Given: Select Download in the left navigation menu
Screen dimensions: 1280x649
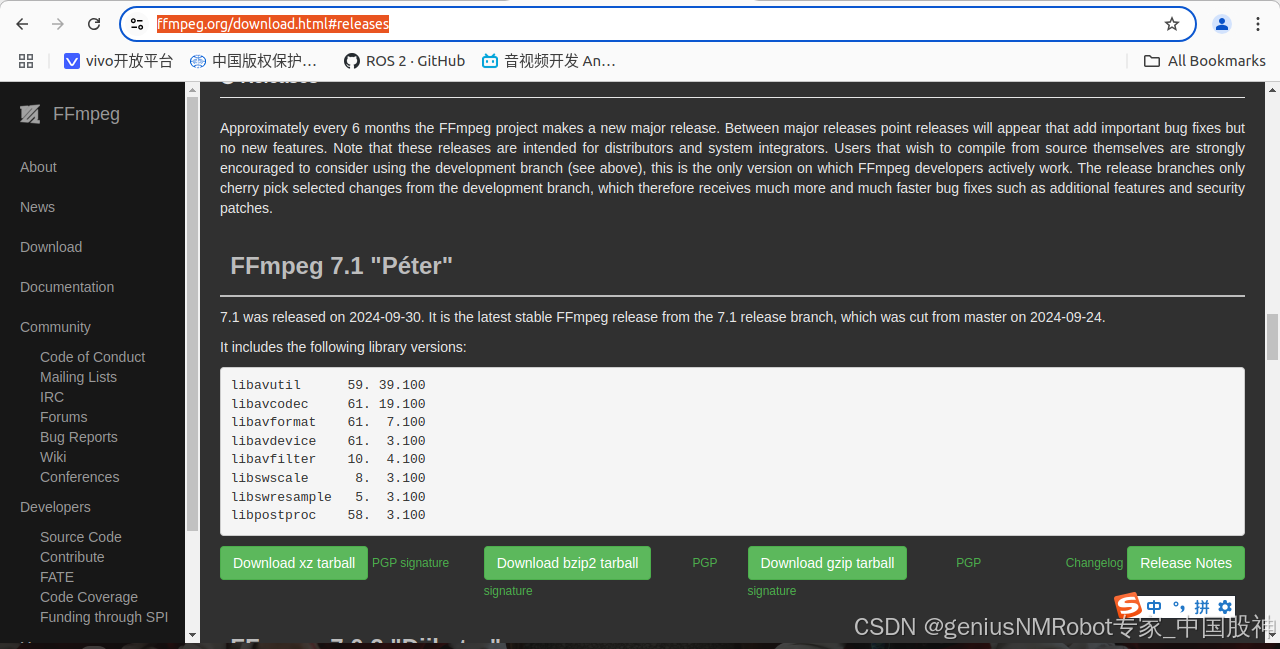Looking at the screenshot, I should (50, 247).
